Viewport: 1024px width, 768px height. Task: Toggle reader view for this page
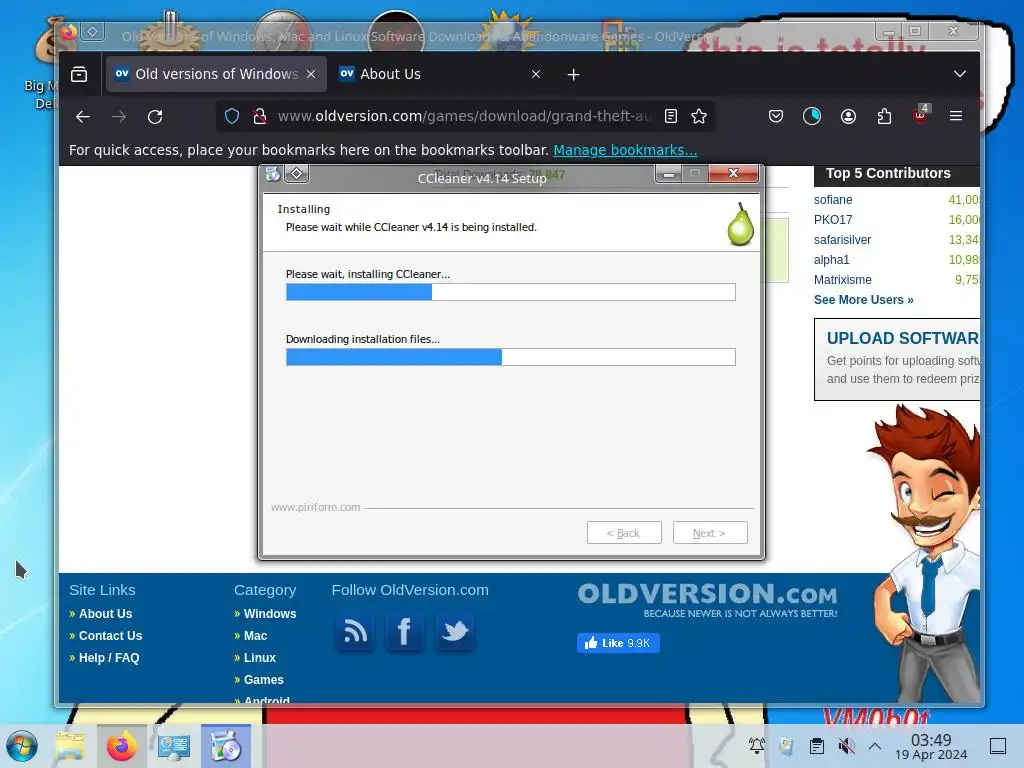tap(671, 116)
